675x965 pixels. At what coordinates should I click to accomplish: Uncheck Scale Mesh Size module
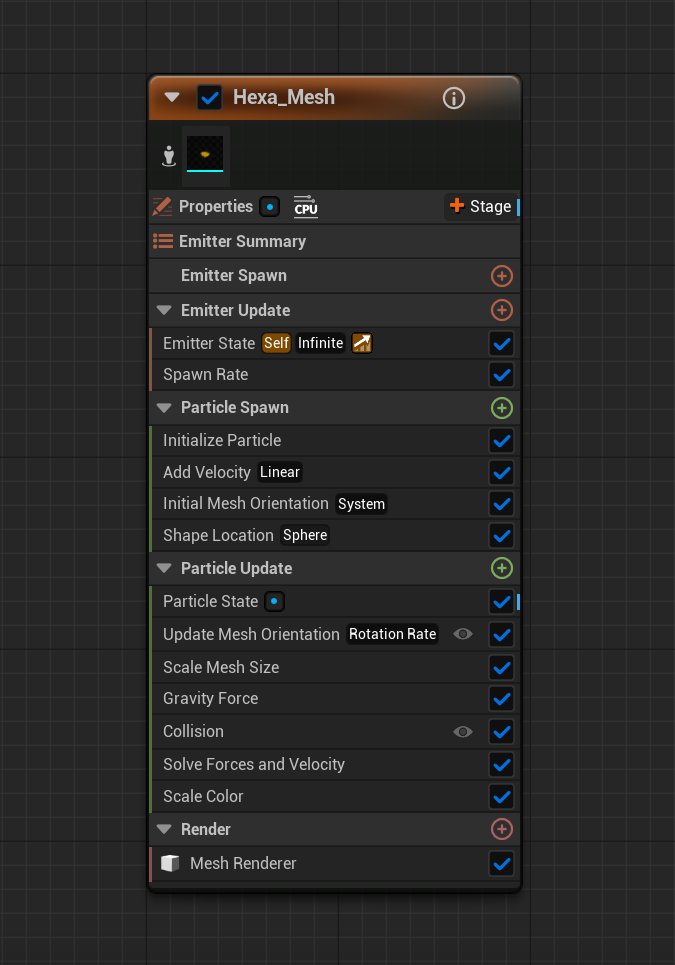point(501,667)
